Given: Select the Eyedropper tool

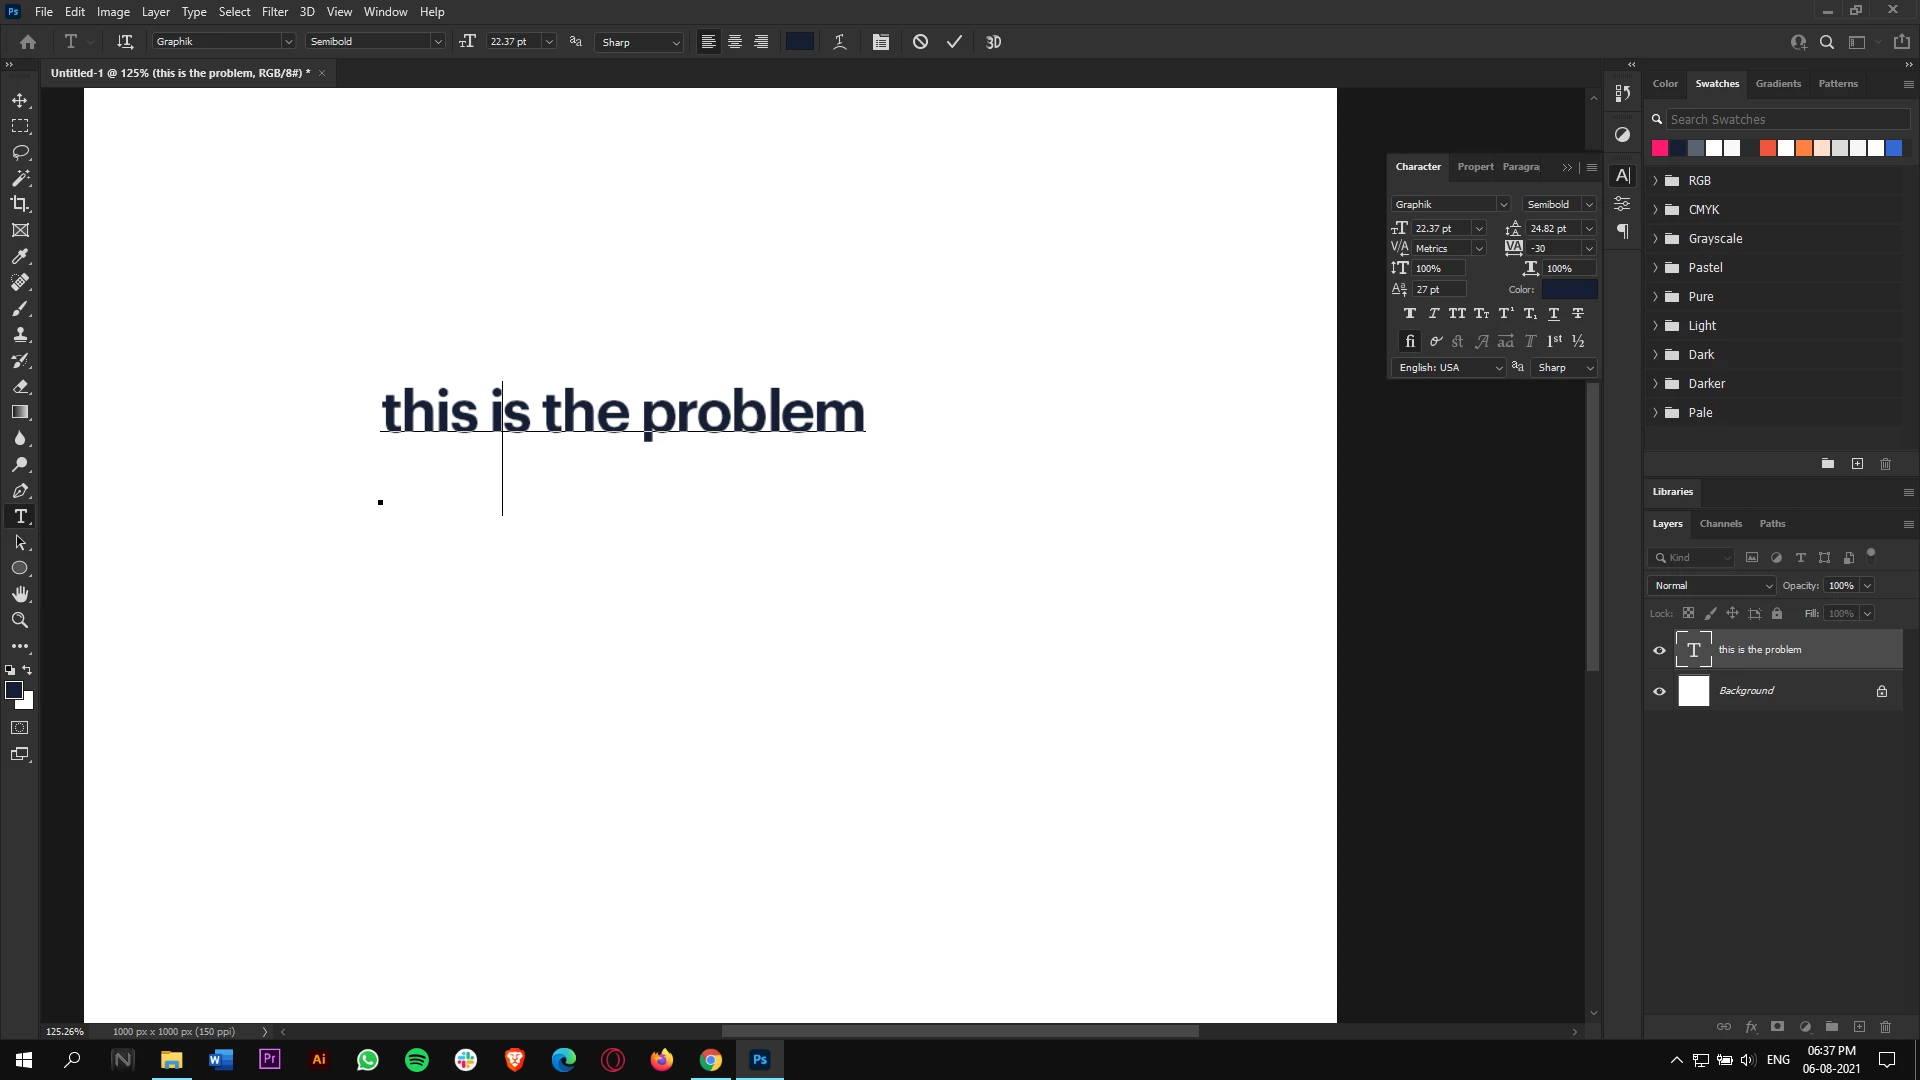Looking at the screenshot, I should pyautogui.click(x=20, y=257).
